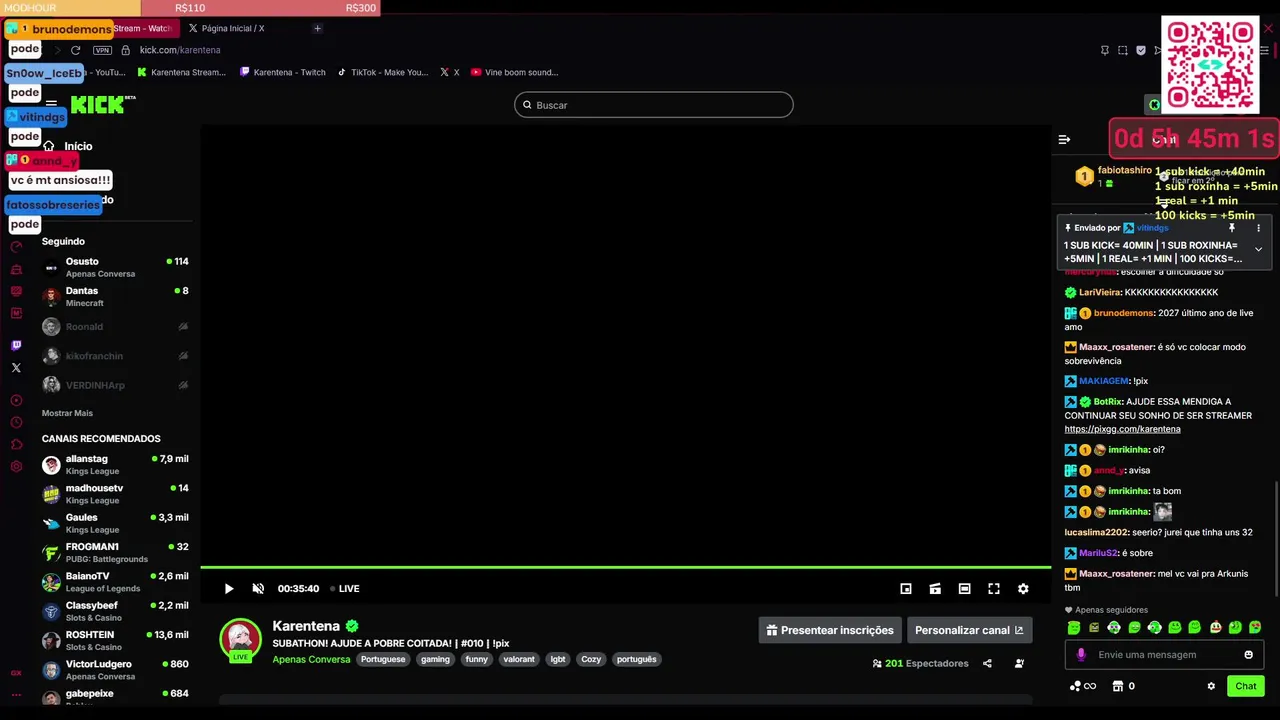Screen dimensions: 1280x720
Task: Select the Cozy tag
Action: point(591,659)
